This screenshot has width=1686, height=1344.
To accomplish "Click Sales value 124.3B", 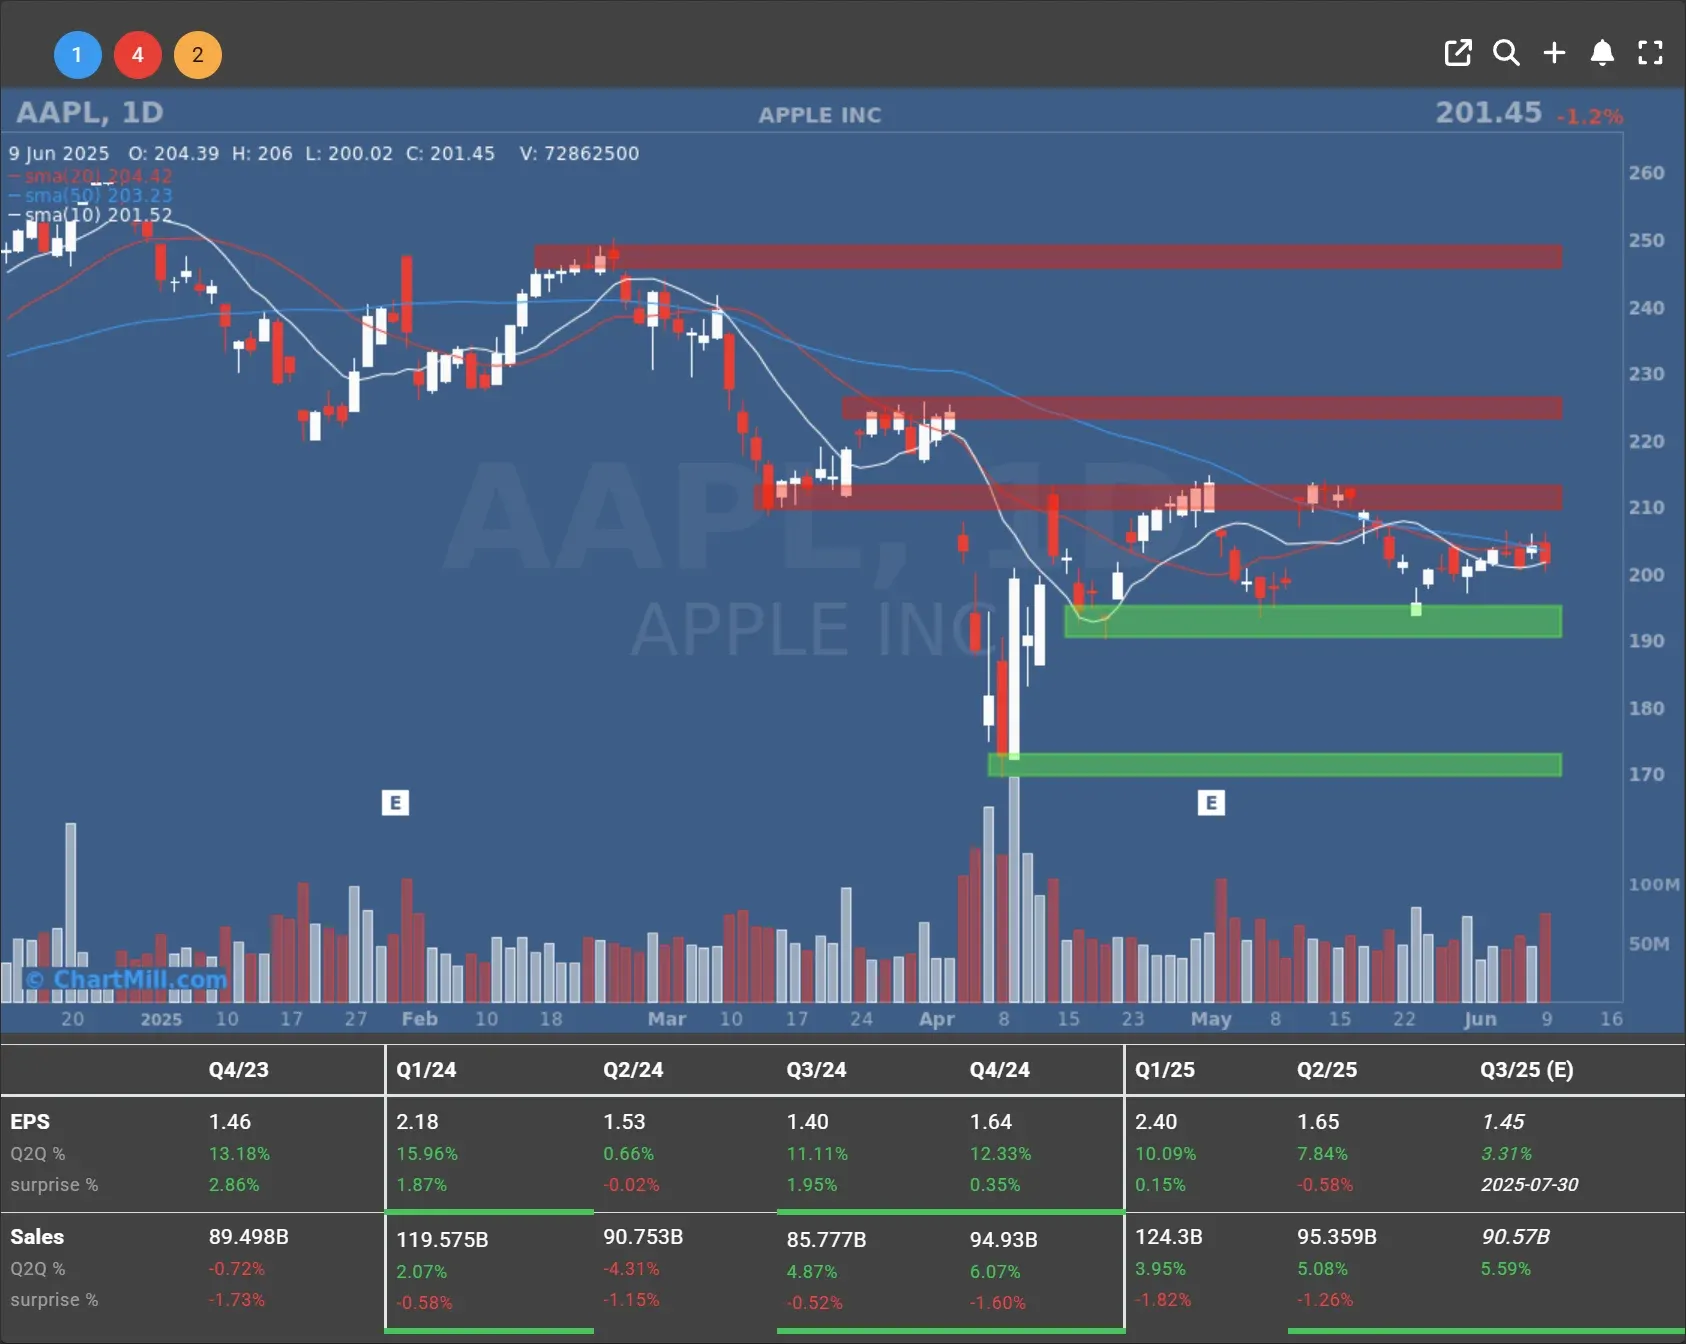I will (1169, 1237).
